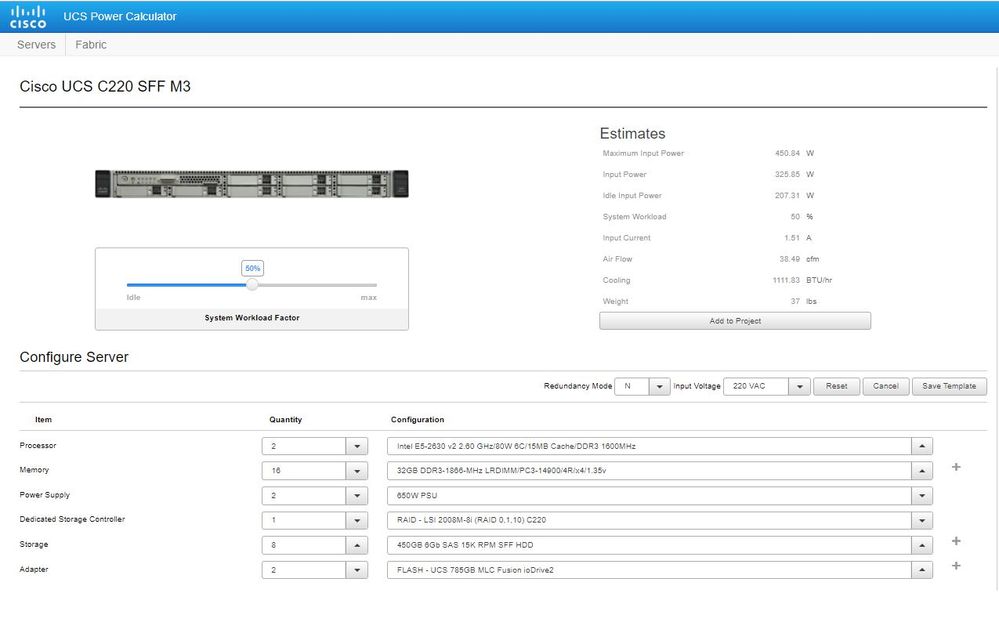Open the Memory configuration dropdown arrow
Image resolution: width=999 pixels, height=618 pixels.
tap(922, 471)
